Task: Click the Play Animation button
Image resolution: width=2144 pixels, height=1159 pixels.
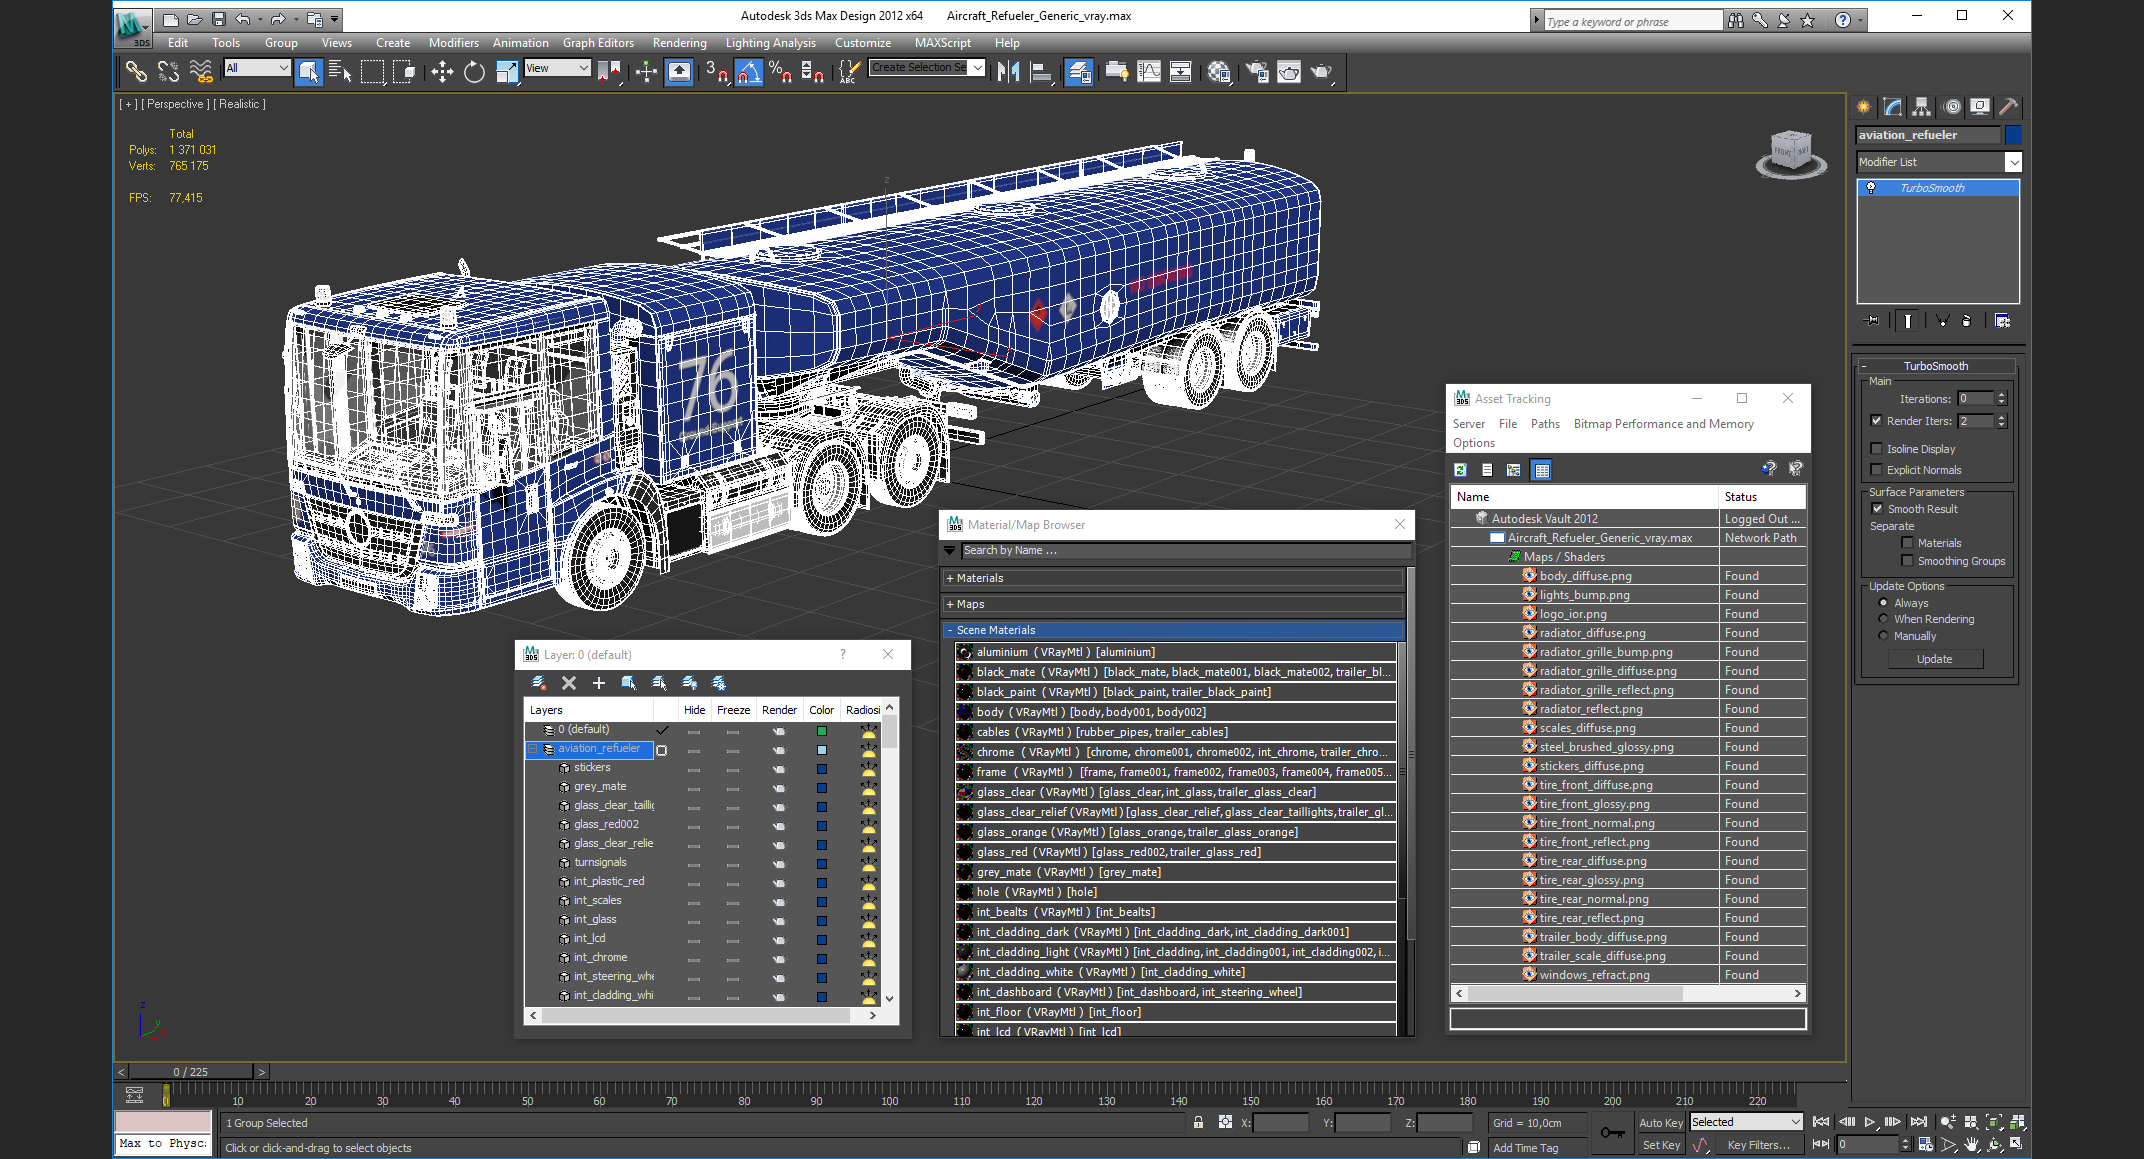Action: (1870, 1122)
